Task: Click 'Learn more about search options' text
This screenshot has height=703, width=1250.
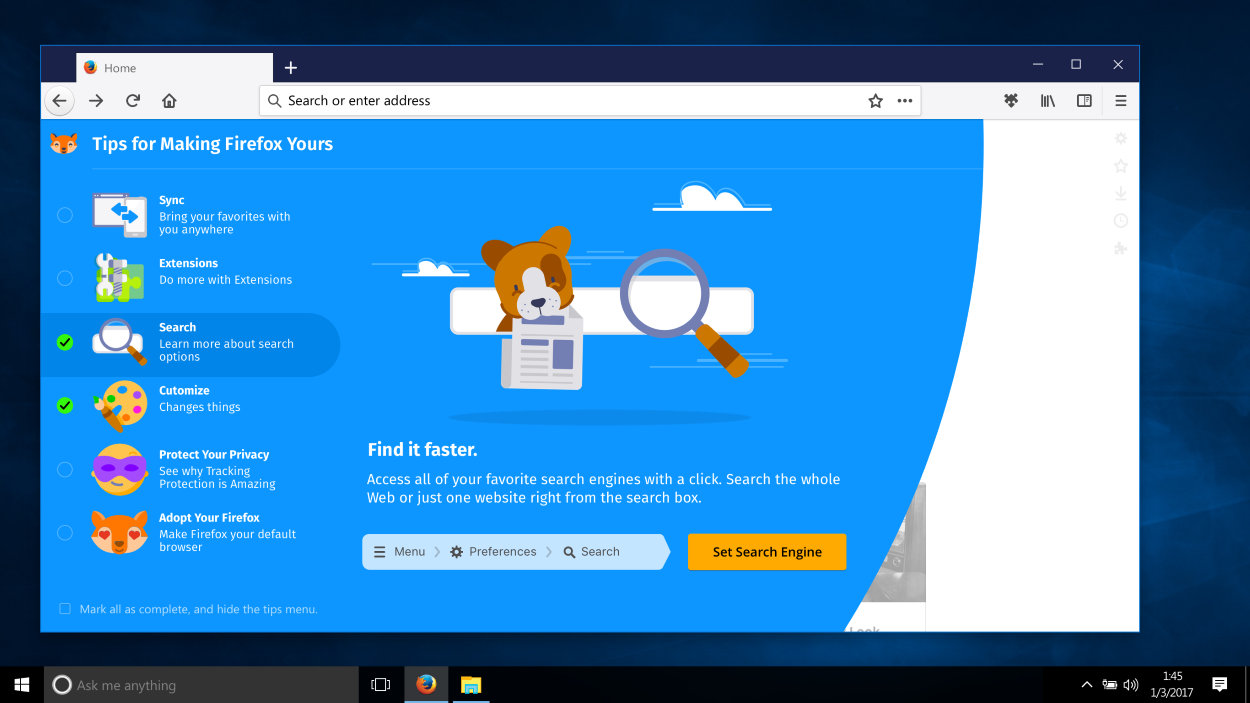Action: point(226,350)
